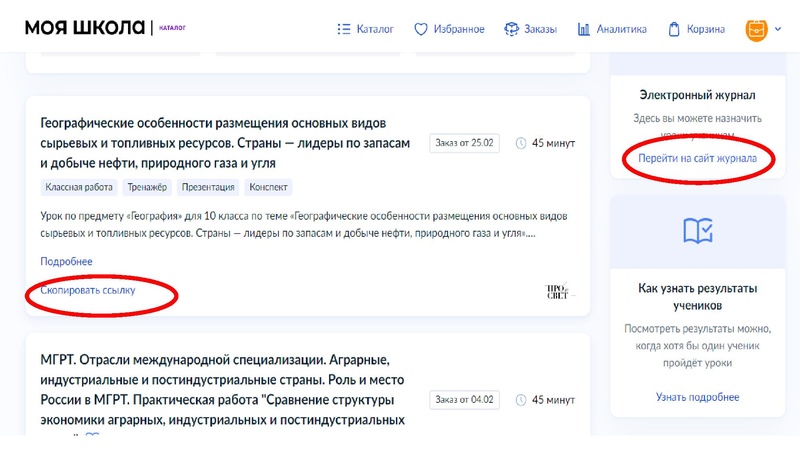The image size is (800, 450).
Task: Click the Аналитика bar chart icon
Action: (x=584, y=29)
